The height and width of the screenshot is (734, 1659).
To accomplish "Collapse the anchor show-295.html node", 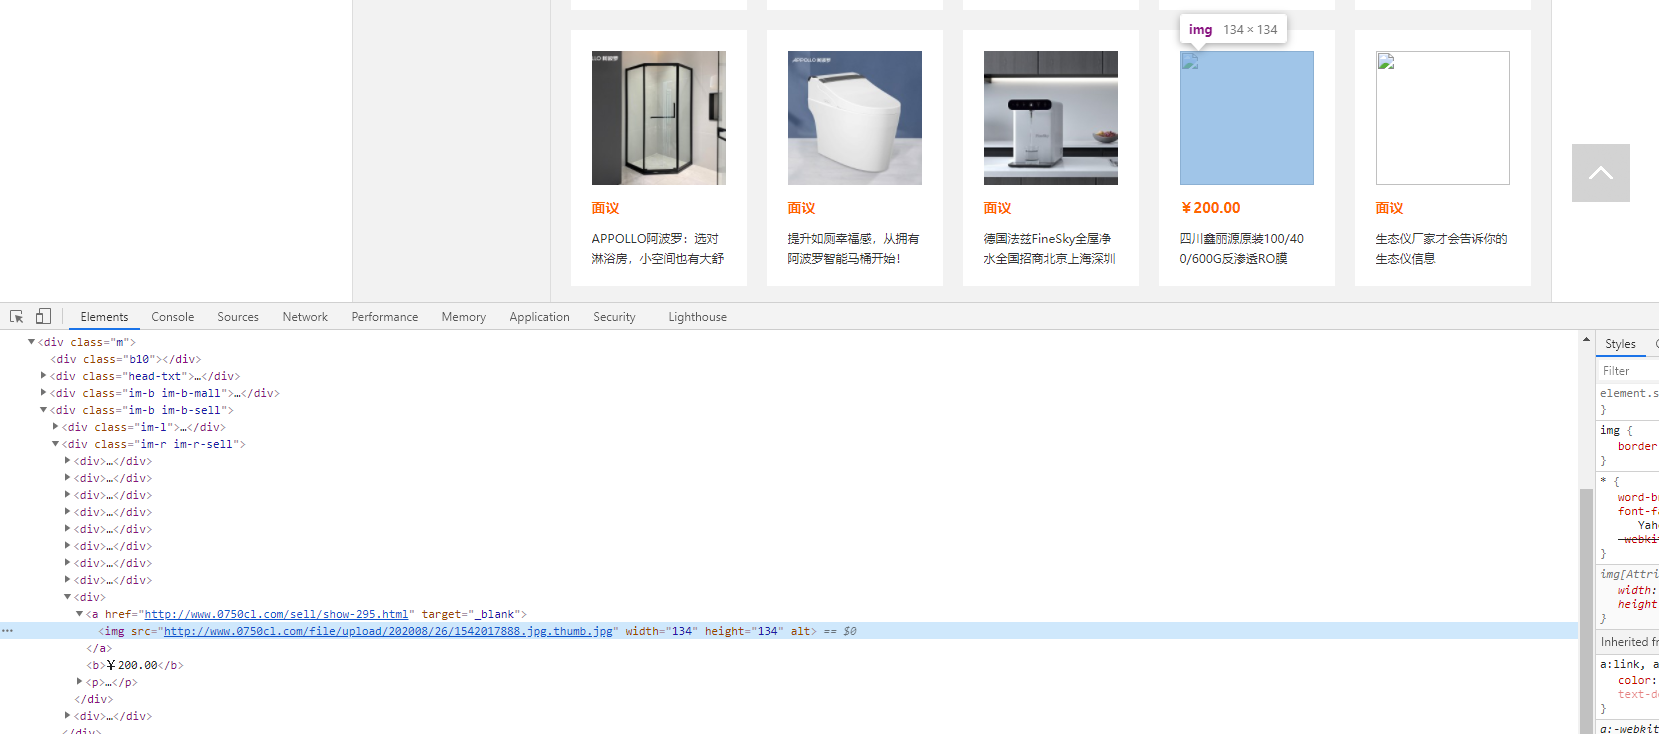I will pyautogui.click(x=79, y=614).
